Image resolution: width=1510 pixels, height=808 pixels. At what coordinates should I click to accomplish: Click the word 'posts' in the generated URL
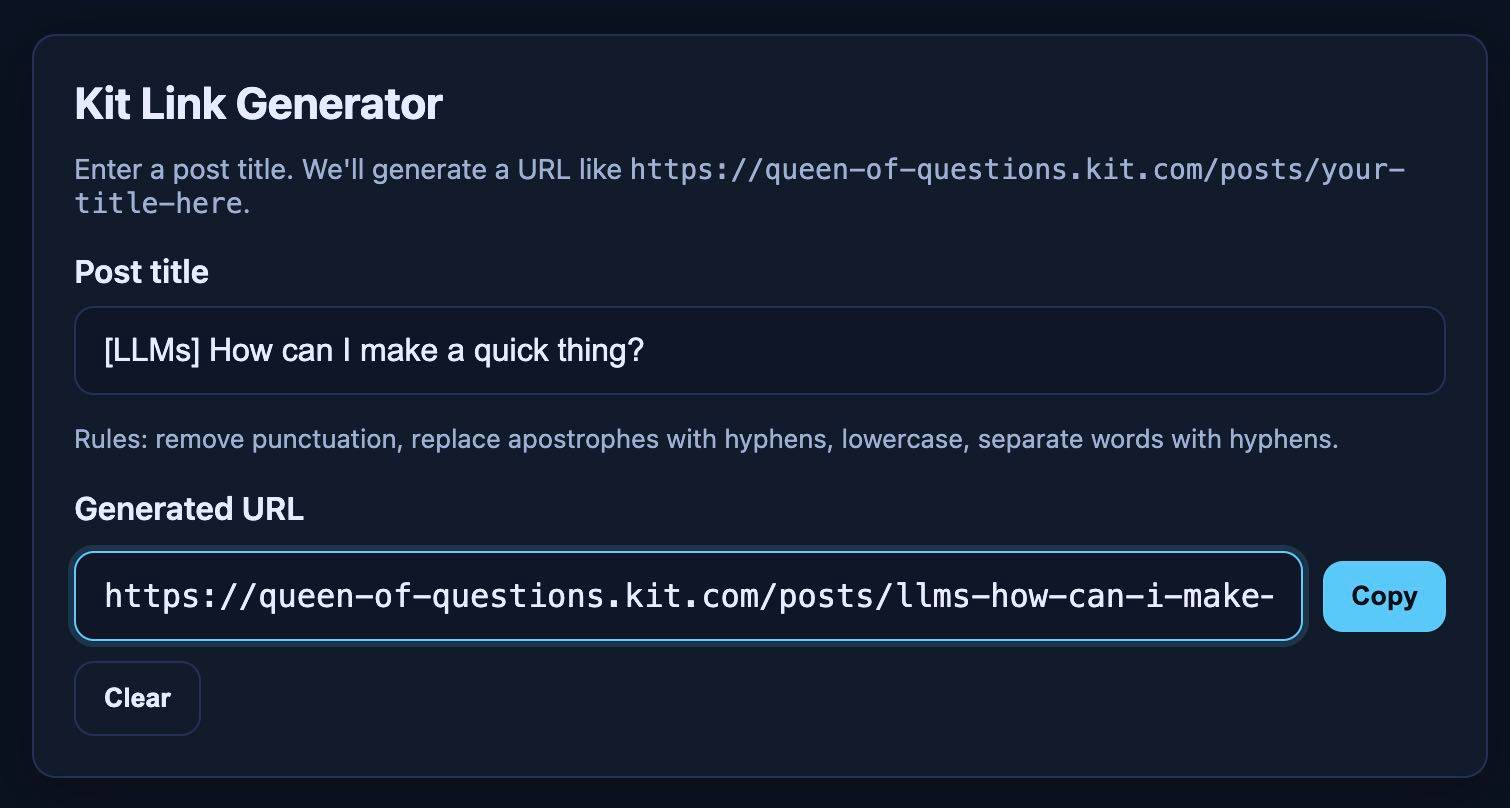tap(827, 596)
